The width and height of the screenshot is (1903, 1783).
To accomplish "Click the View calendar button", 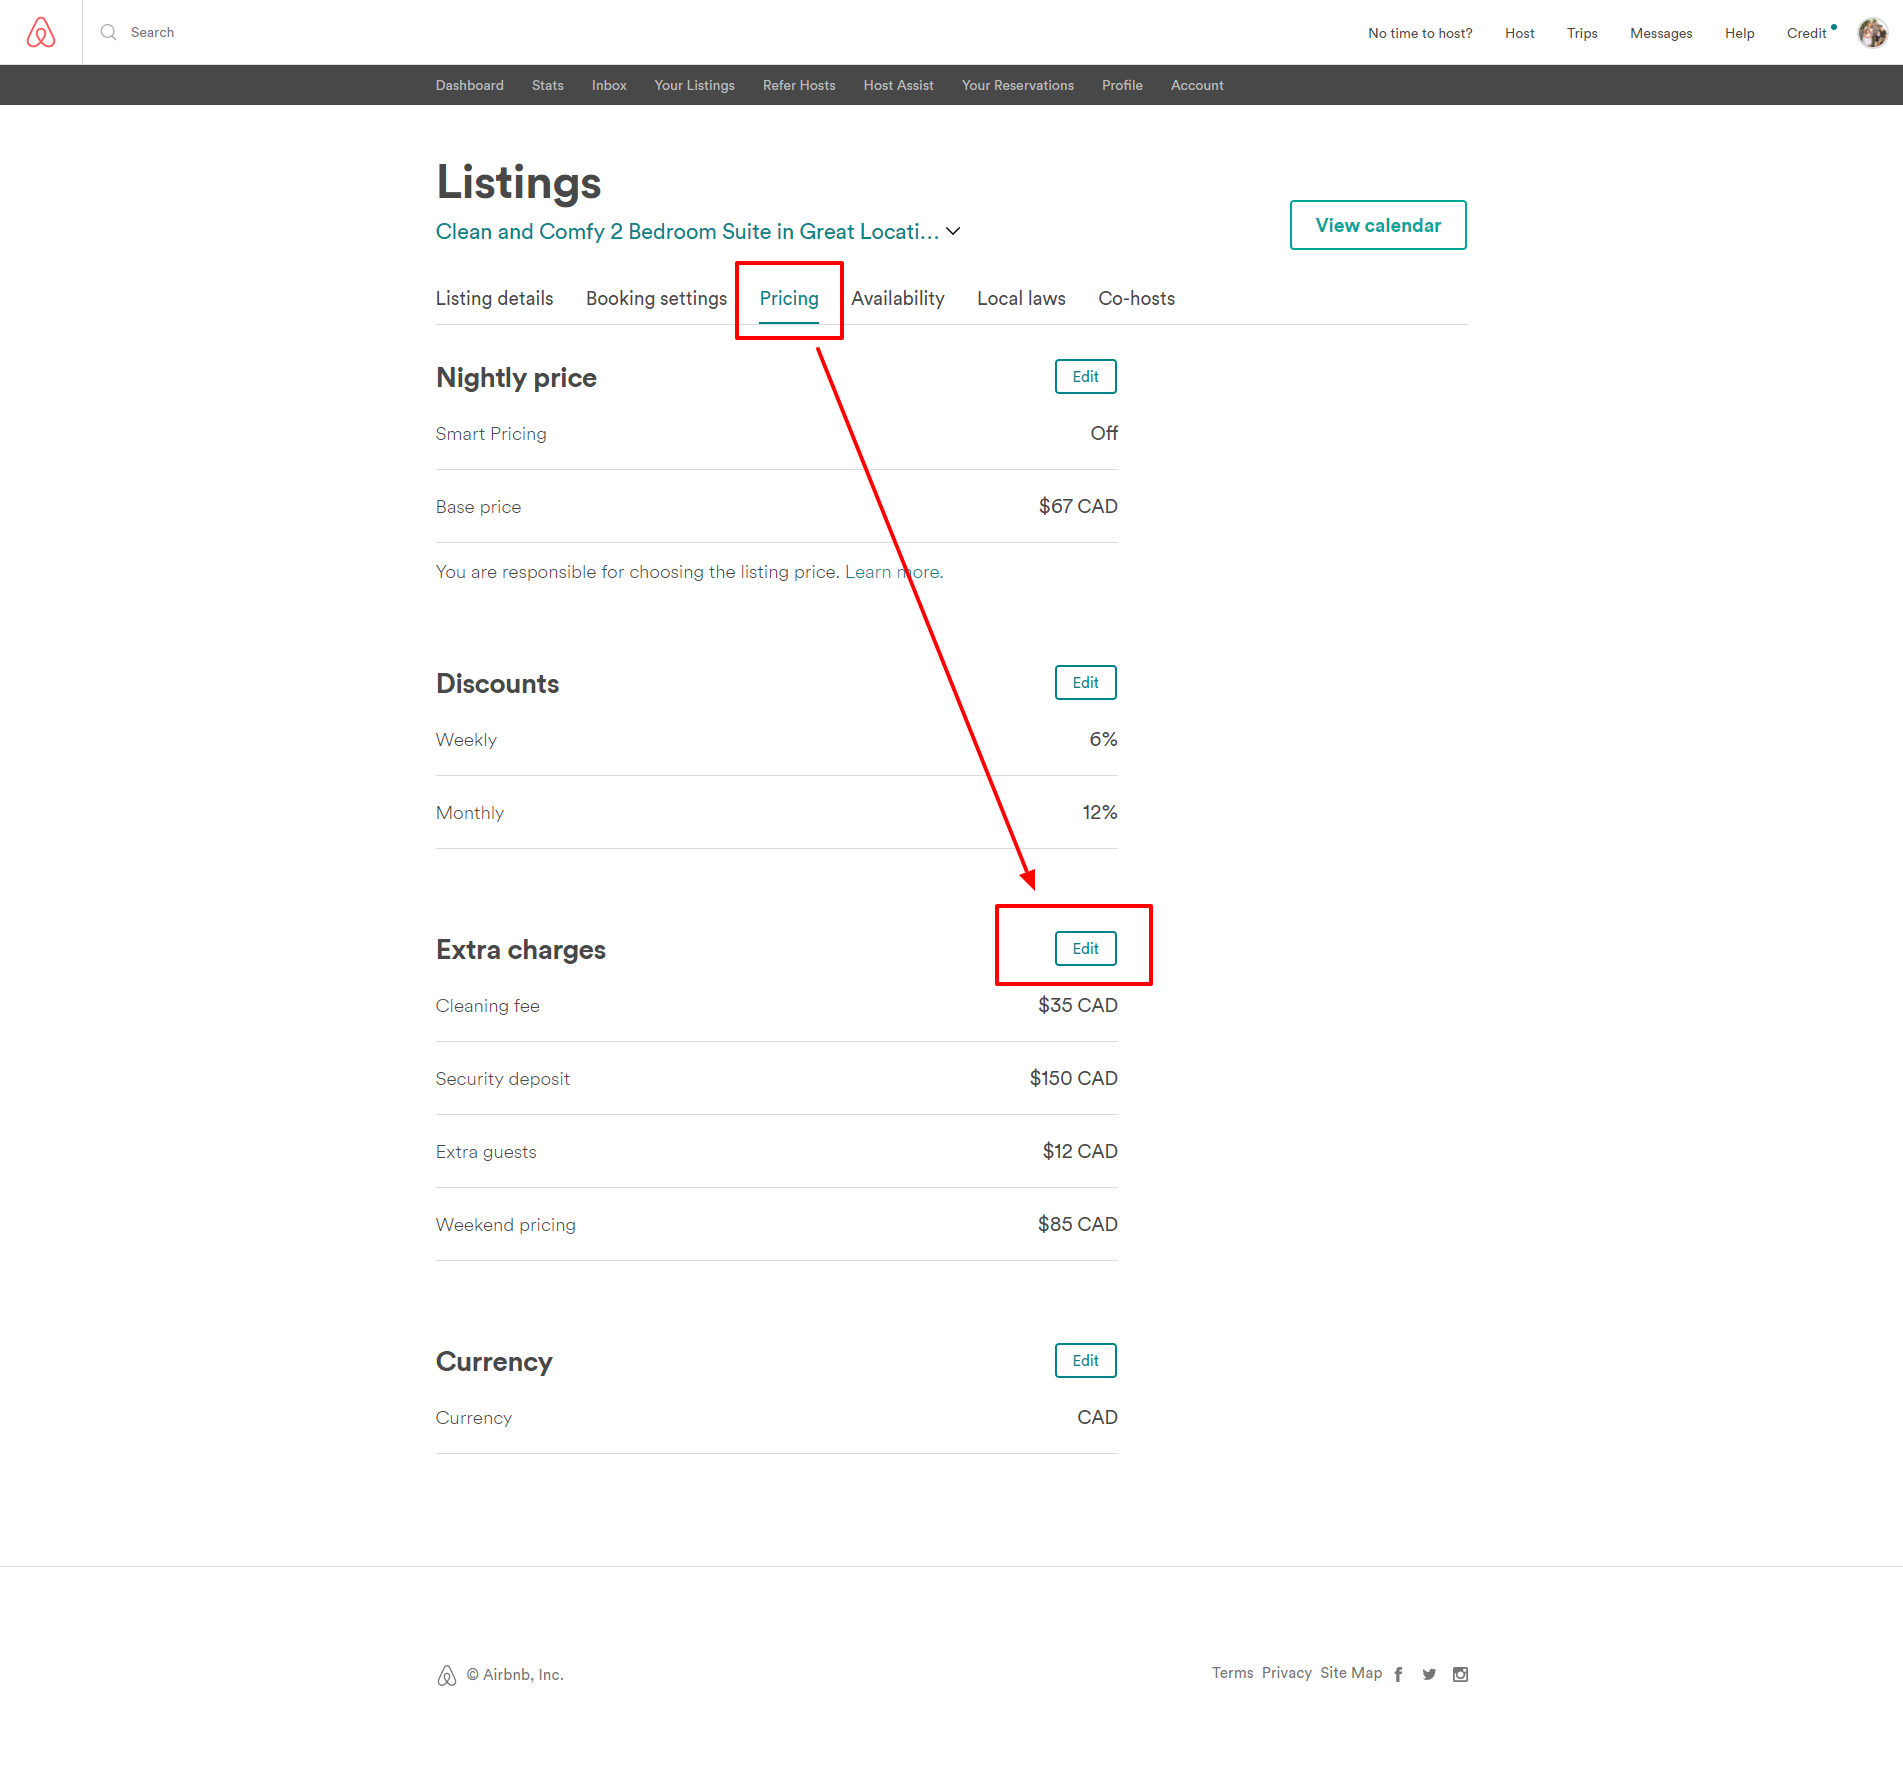I will pos(1378,225).
